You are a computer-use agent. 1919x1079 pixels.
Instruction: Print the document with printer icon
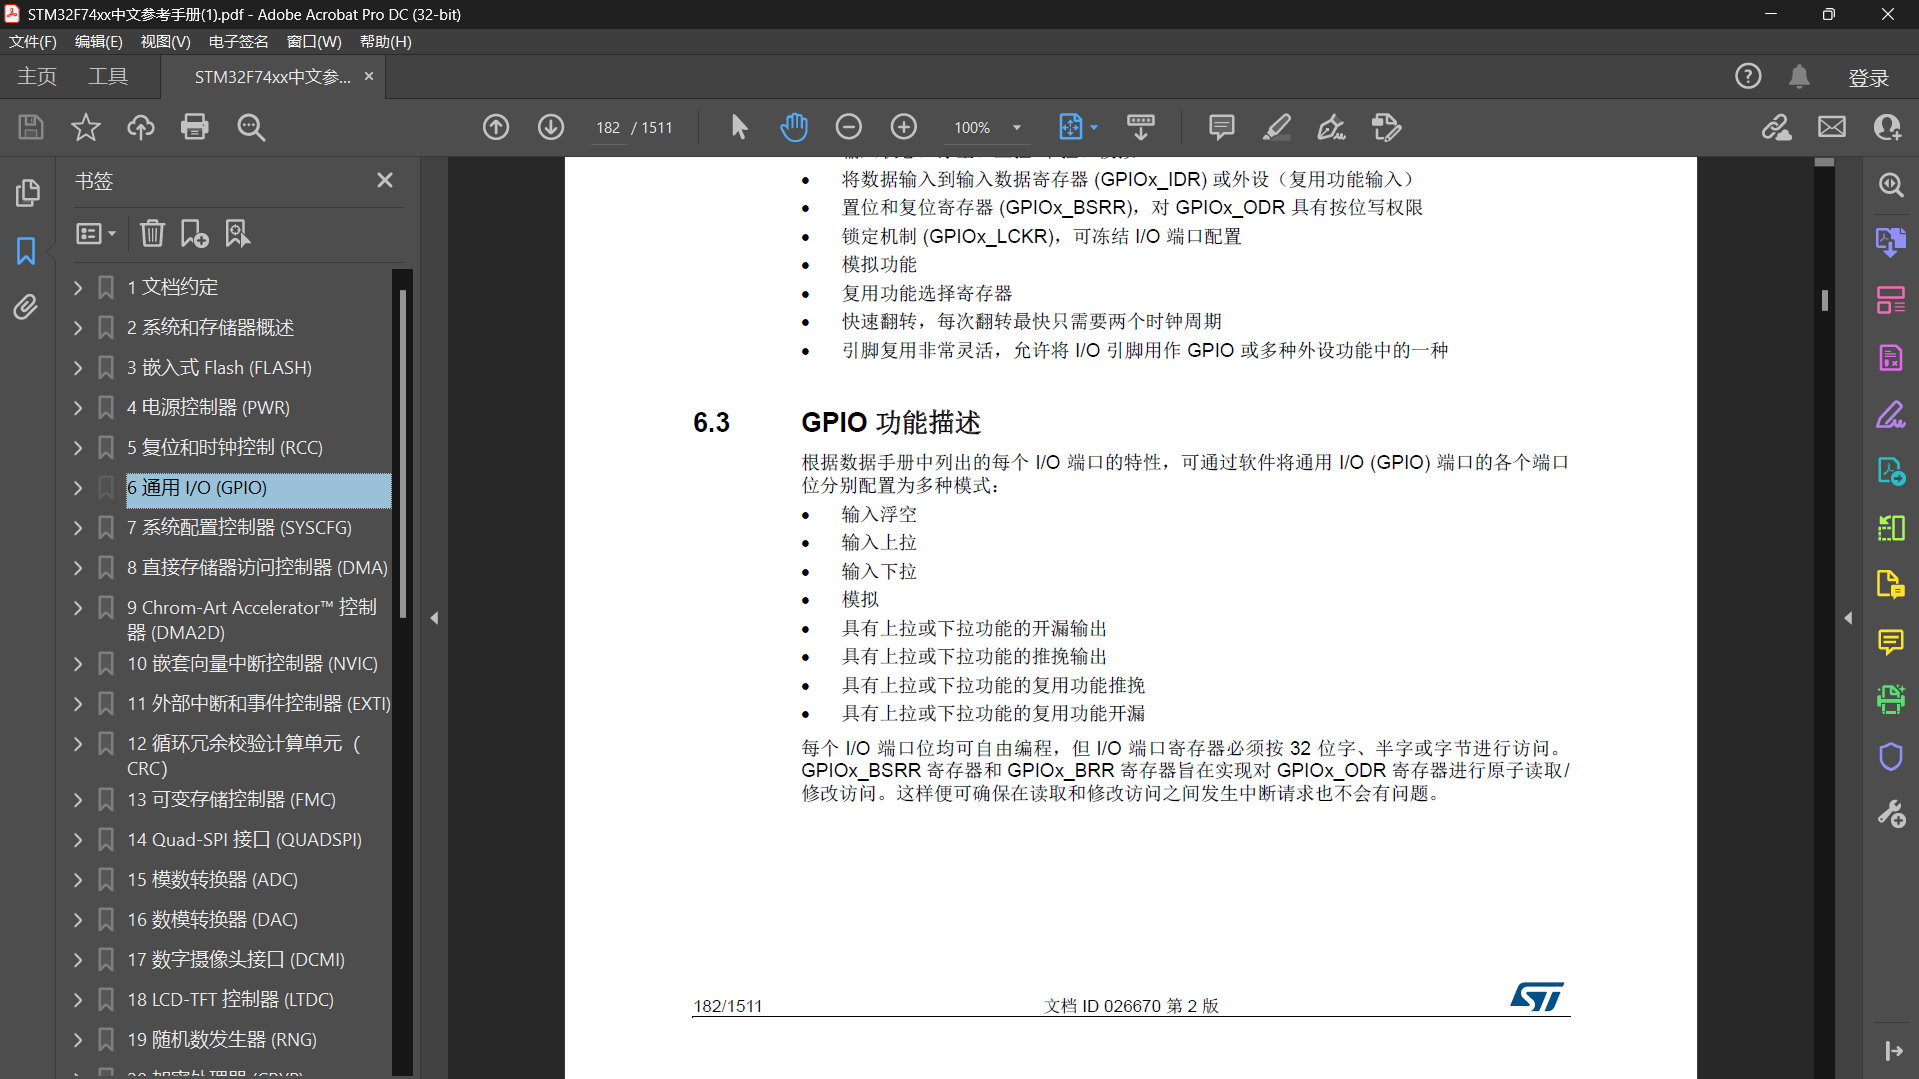point(195,127)
